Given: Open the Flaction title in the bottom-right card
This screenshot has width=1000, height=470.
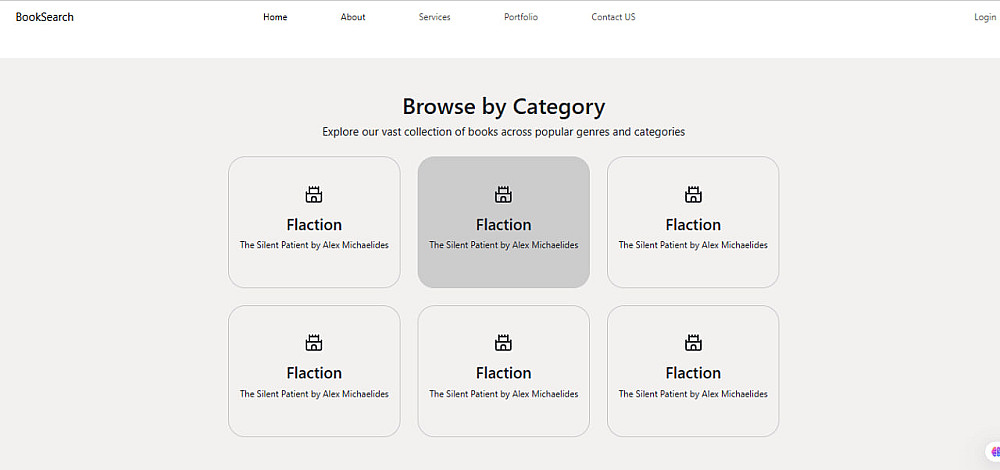Looking at the screenshot, I should pos(693,373).
